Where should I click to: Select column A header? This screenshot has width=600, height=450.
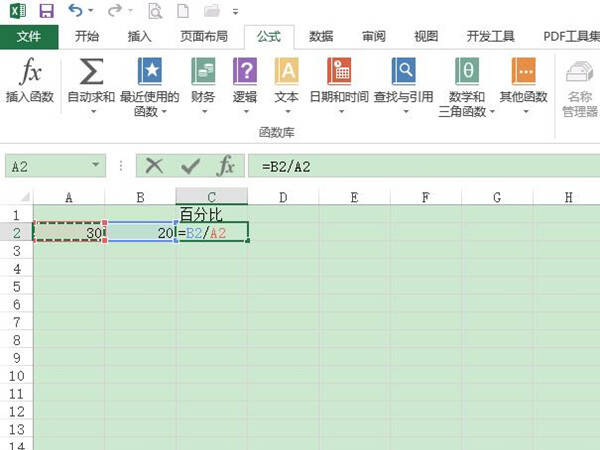(69, 197)
